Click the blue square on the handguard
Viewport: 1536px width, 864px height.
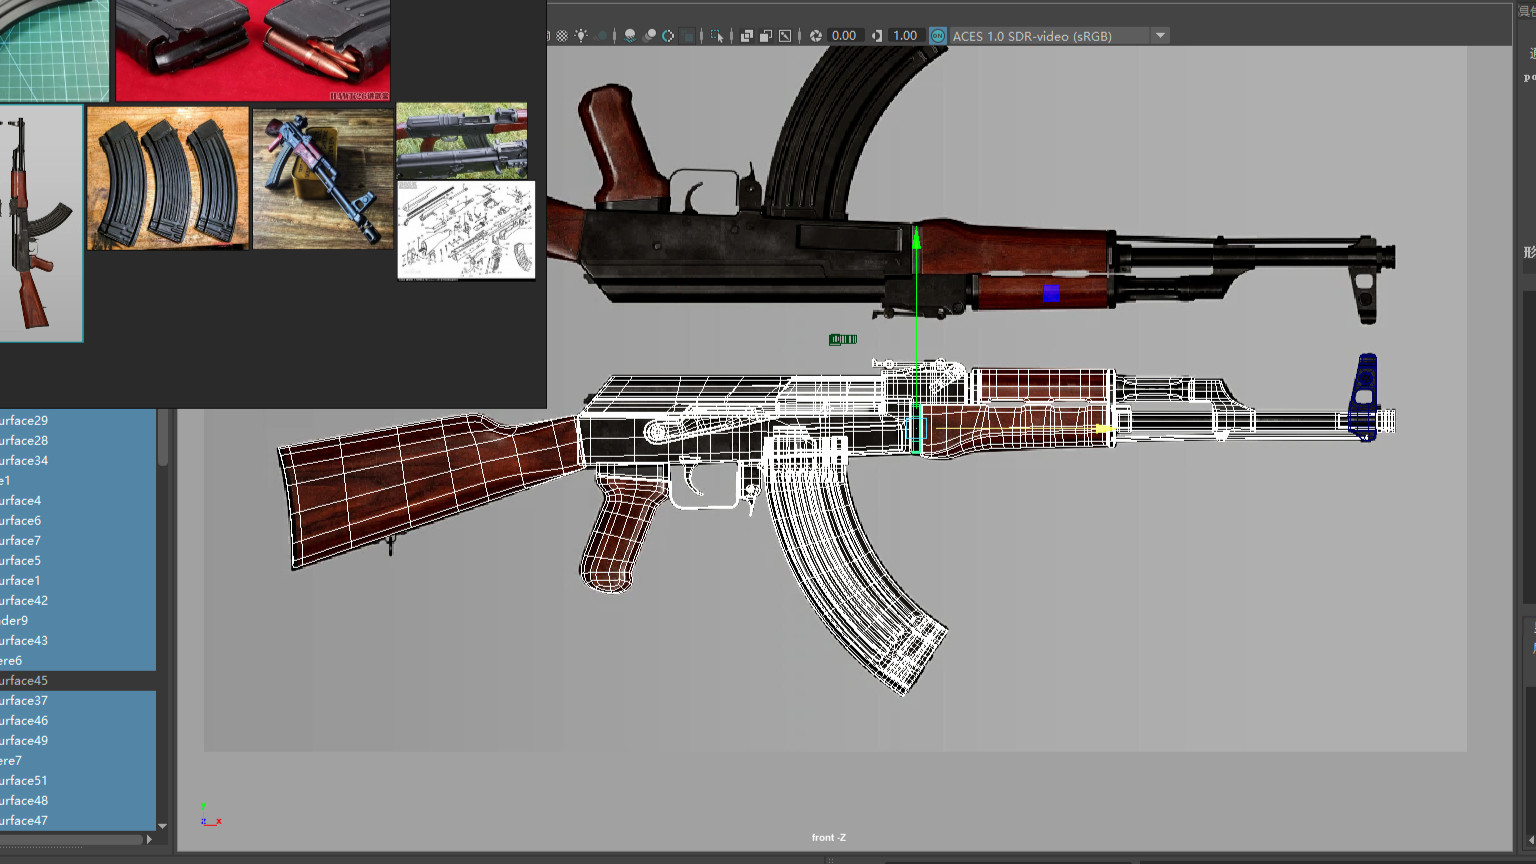[1051, 293]
